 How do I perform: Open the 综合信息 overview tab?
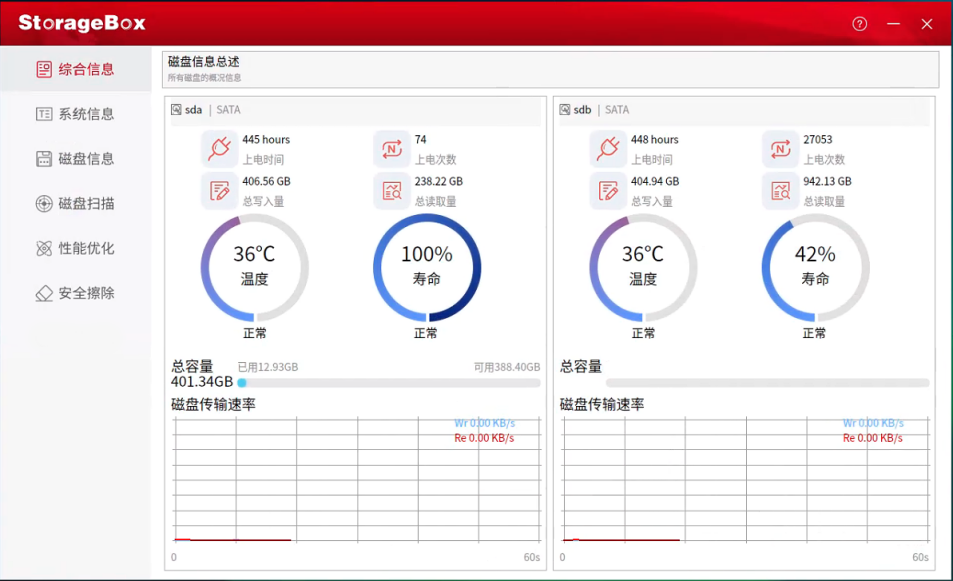[76, 69]
